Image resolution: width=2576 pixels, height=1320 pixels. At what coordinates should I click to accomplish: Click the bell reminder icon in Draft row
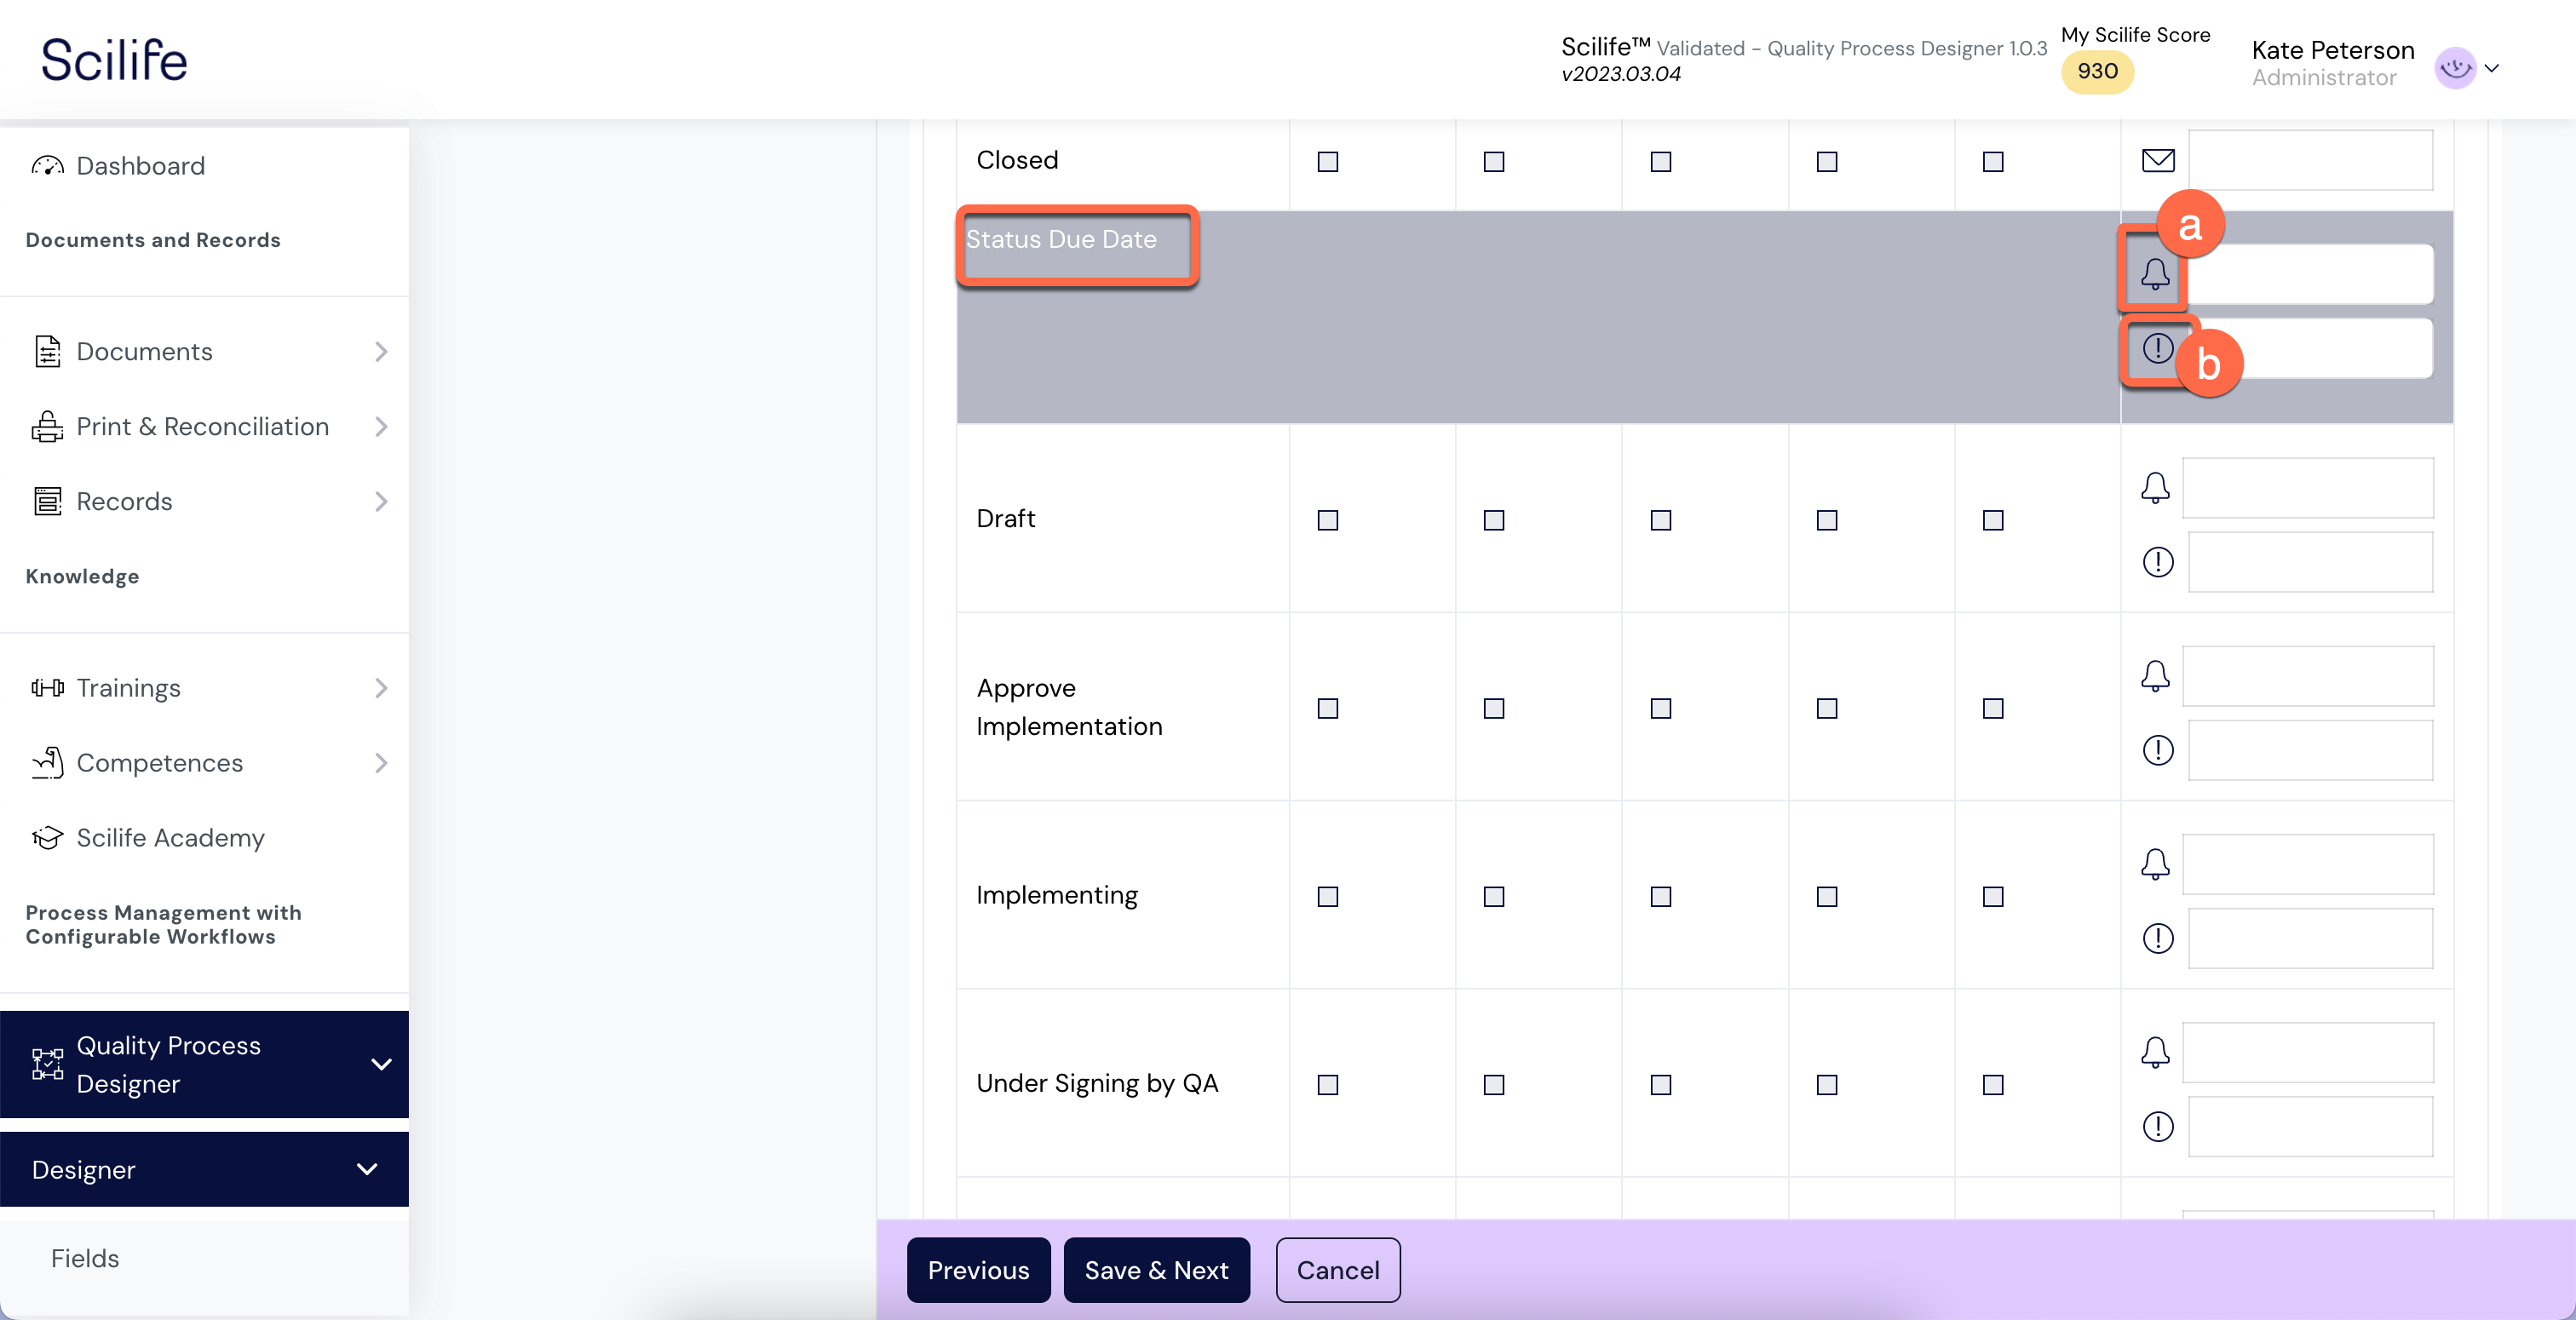[2155, 488]
